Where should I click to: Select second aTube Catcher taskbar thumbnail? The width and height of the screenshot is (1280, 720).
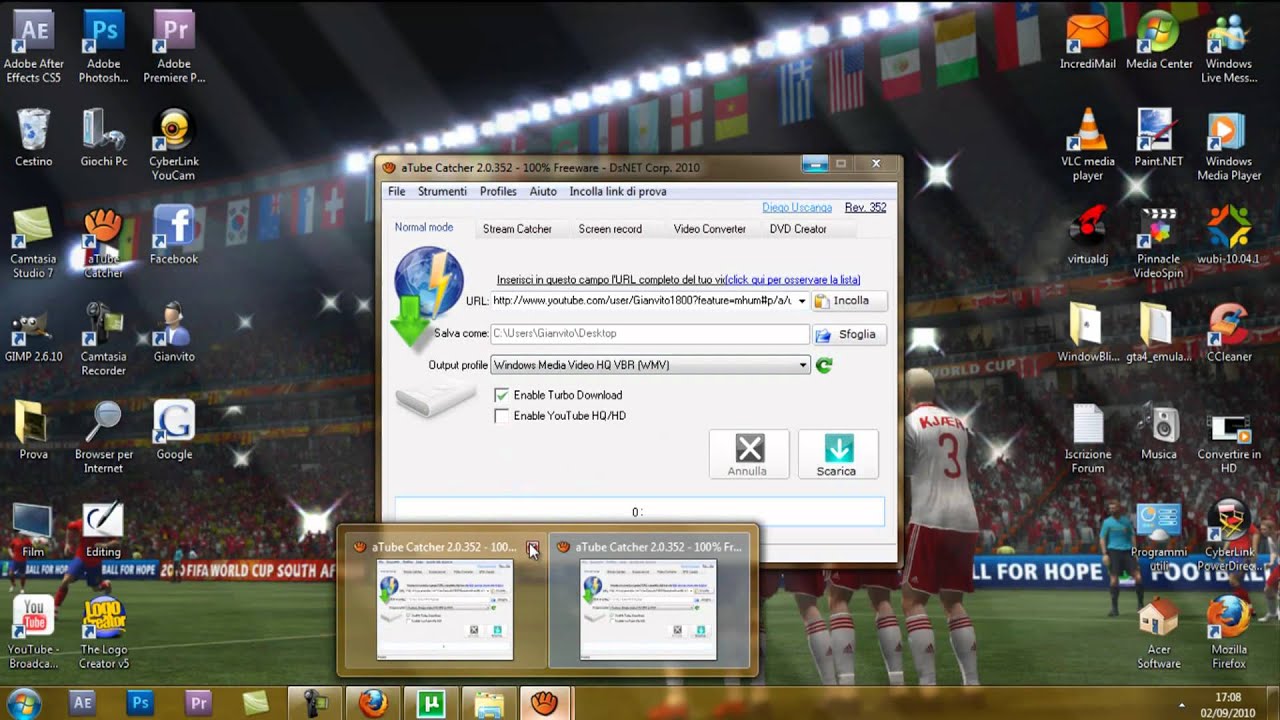tap(649, 601)
